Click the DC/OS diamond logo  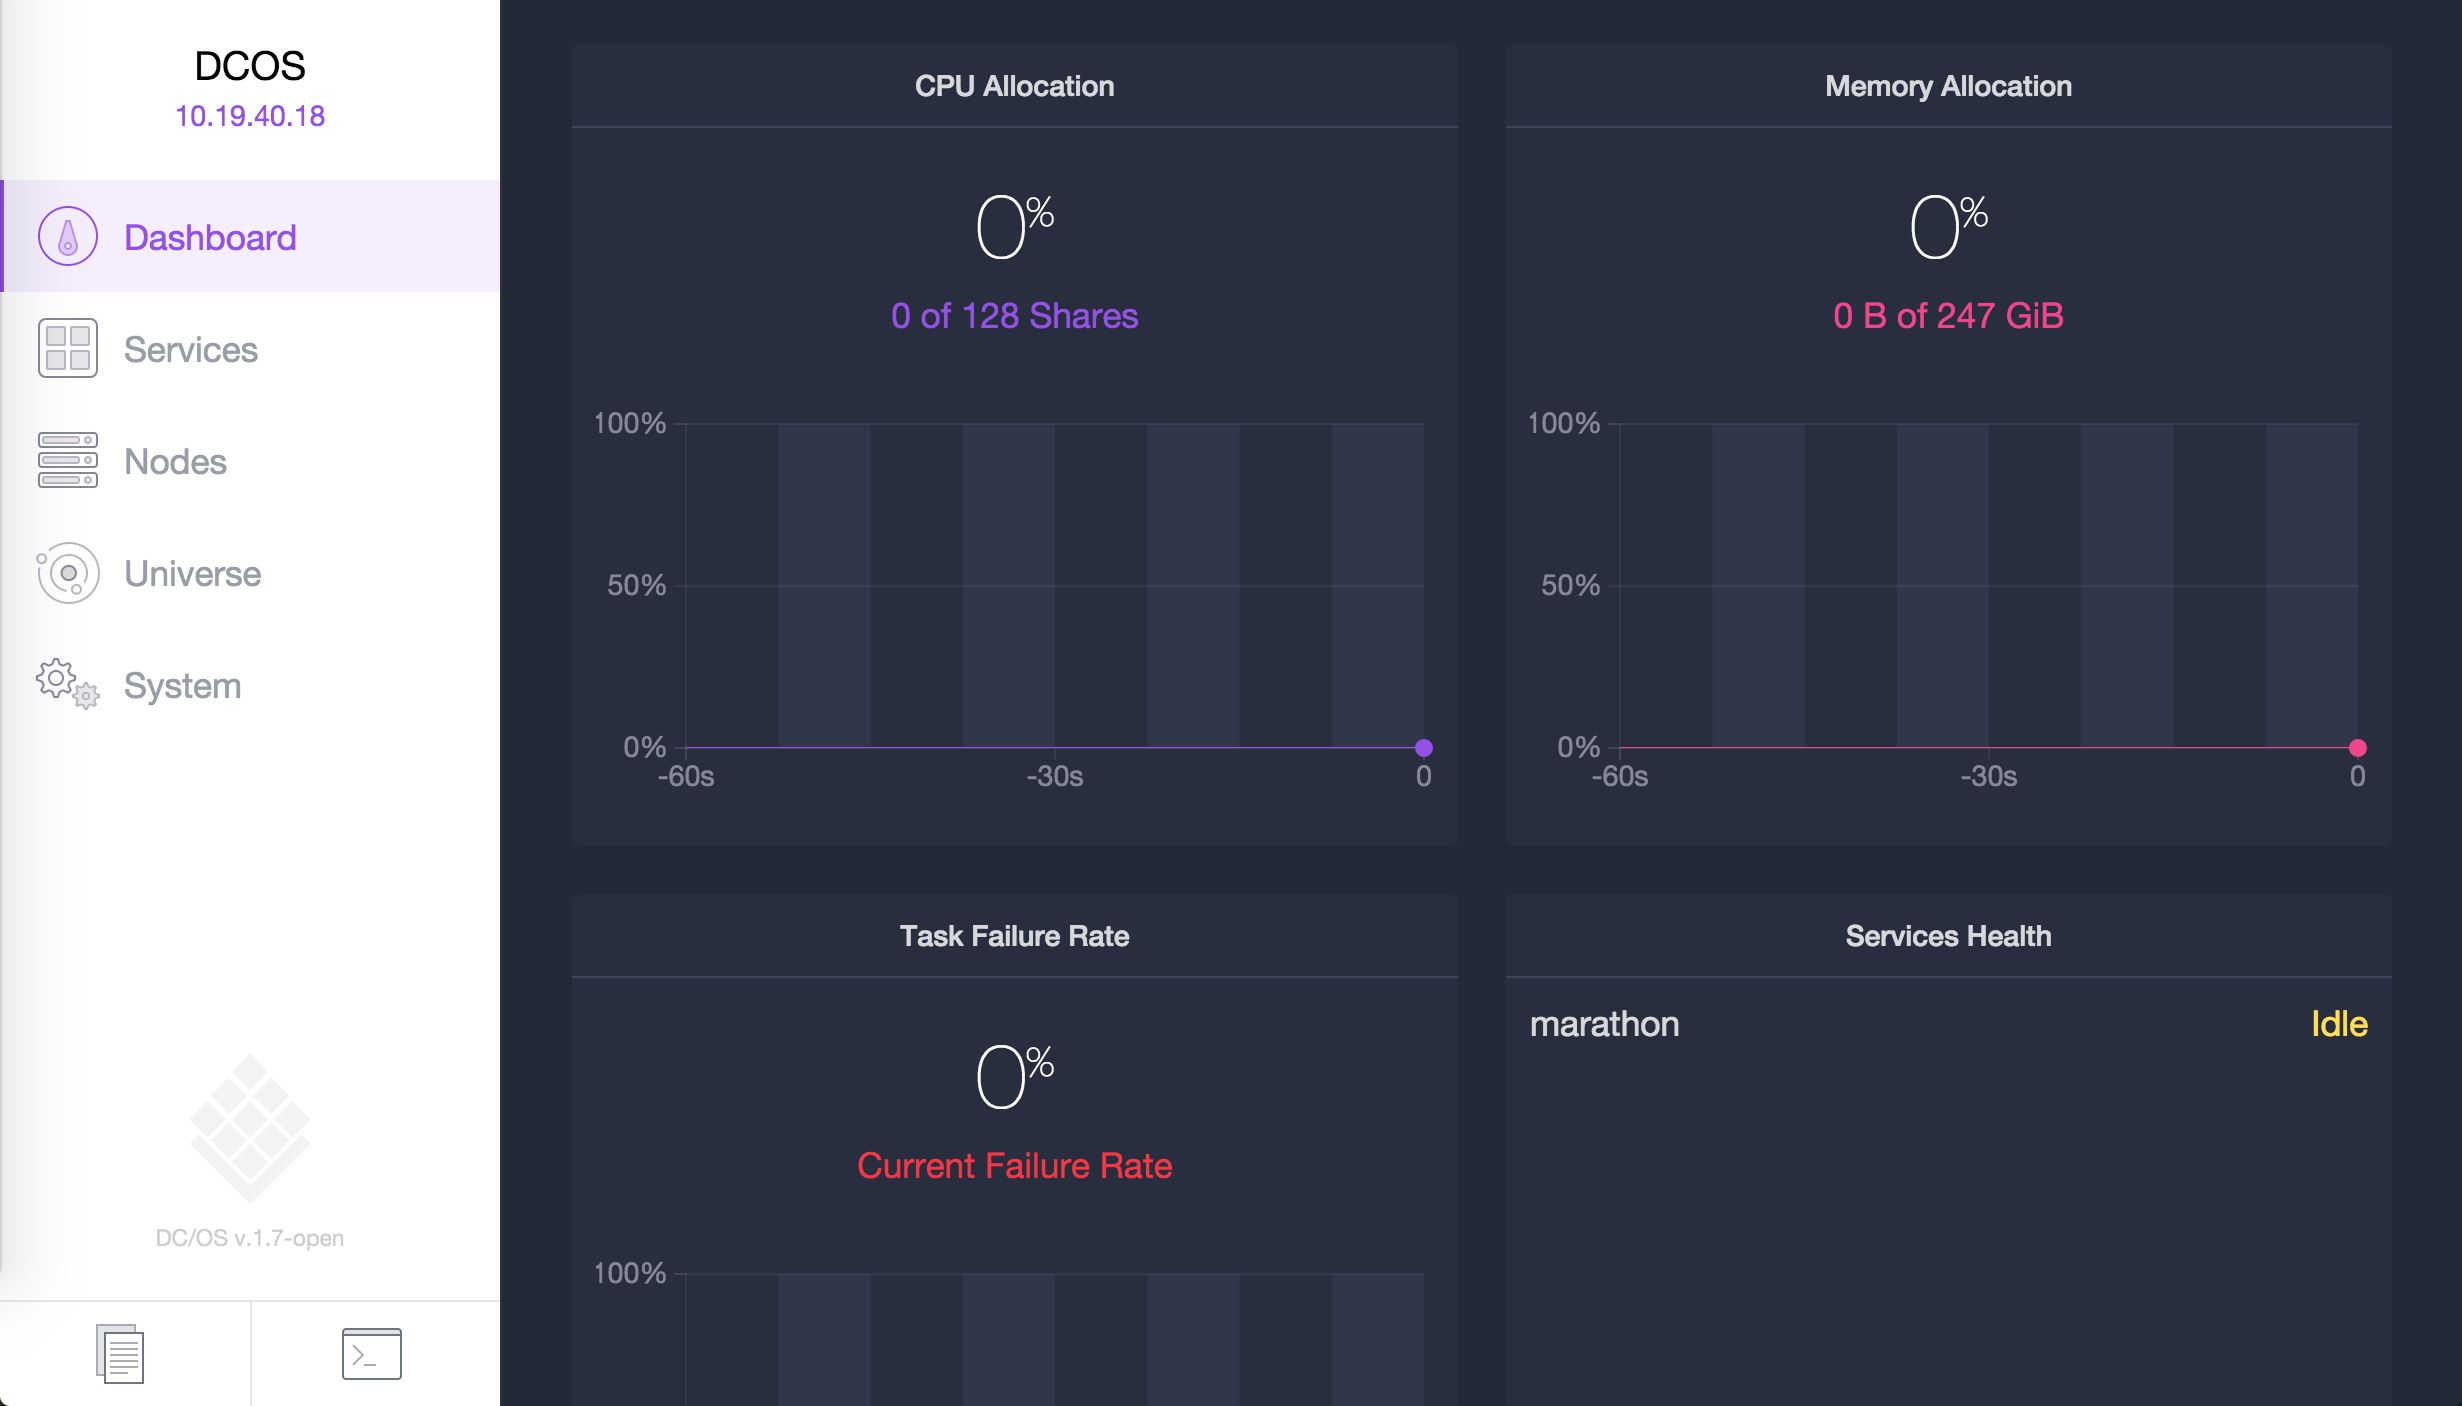point(250,1127)
